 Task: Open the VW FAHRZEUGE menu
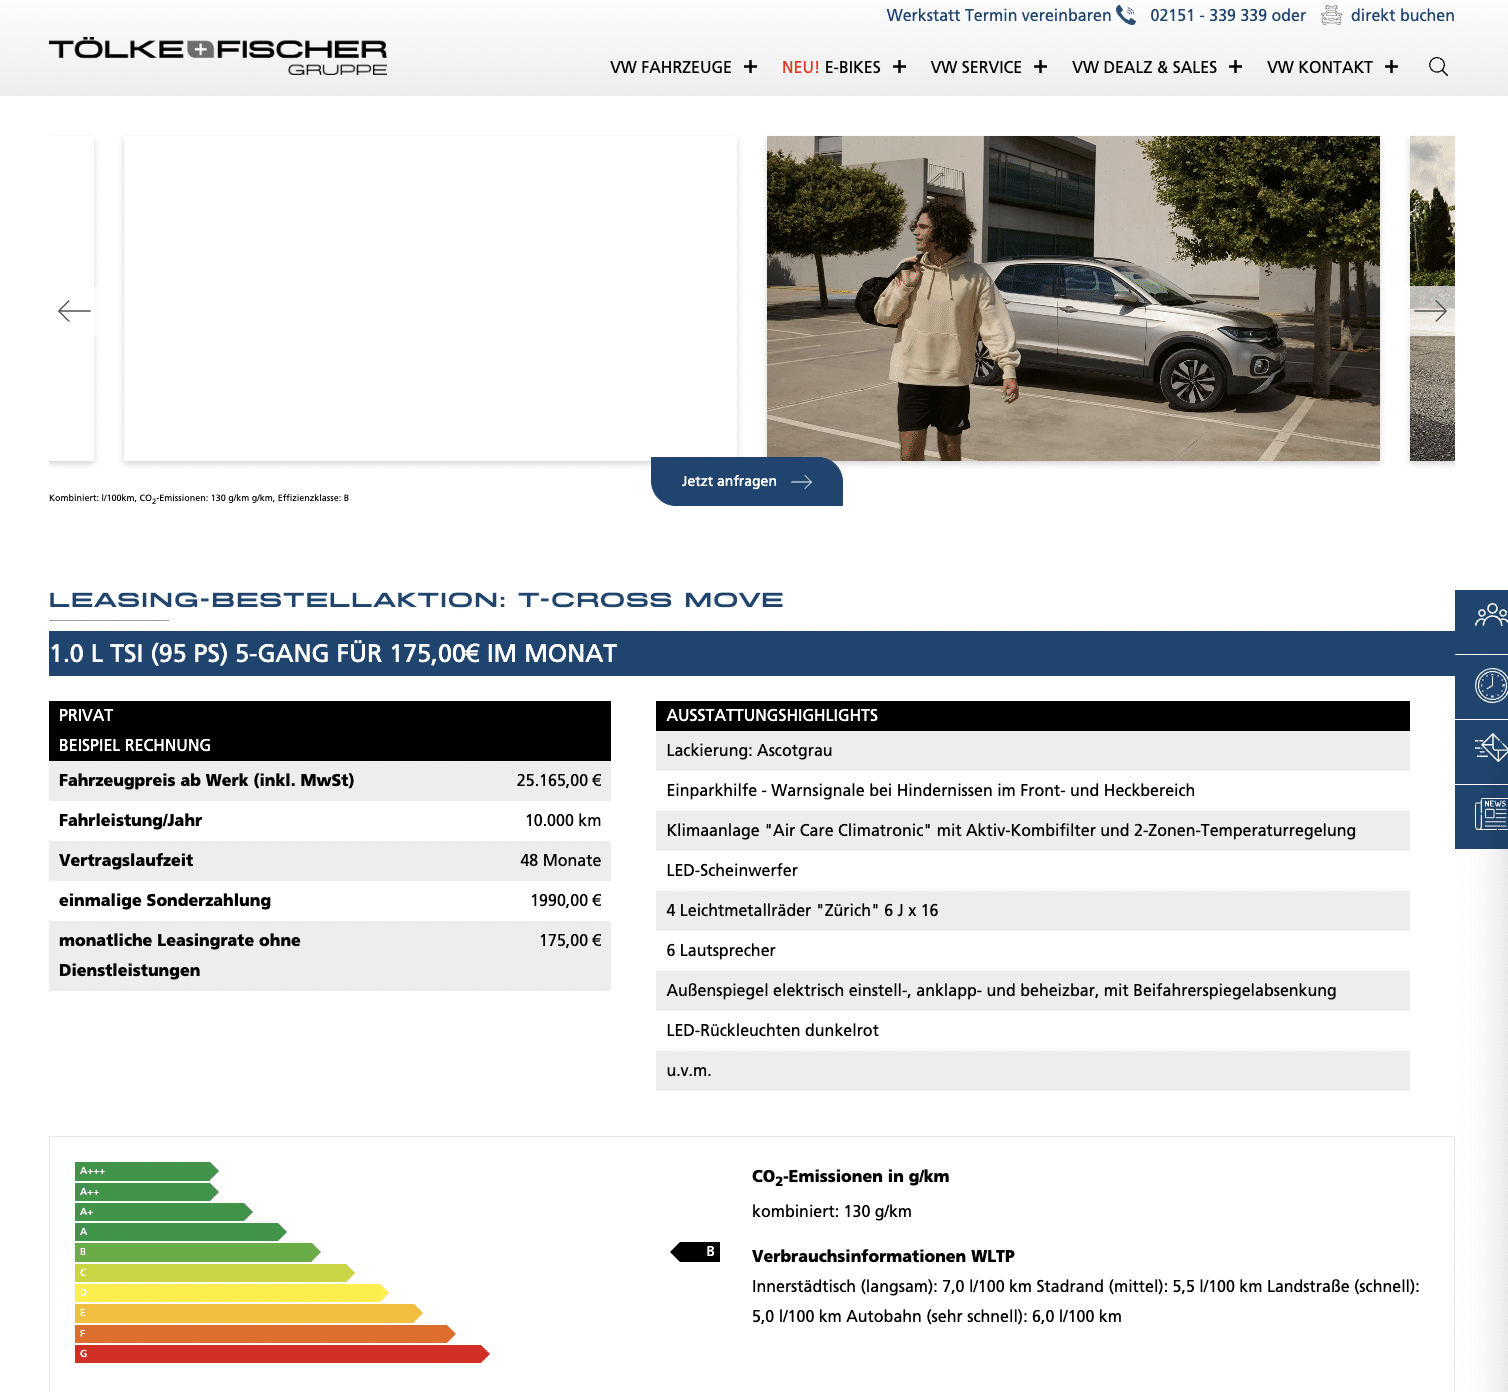click(x=671, y=67)
